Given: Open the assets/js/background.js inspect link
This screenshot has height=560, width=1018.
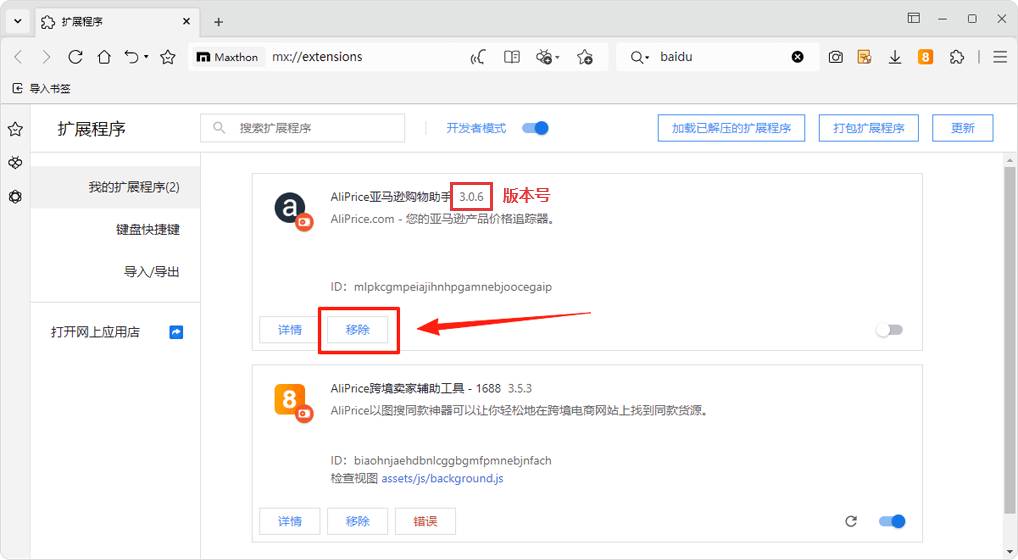Looking at the screenshot, I should coord(442,479).
